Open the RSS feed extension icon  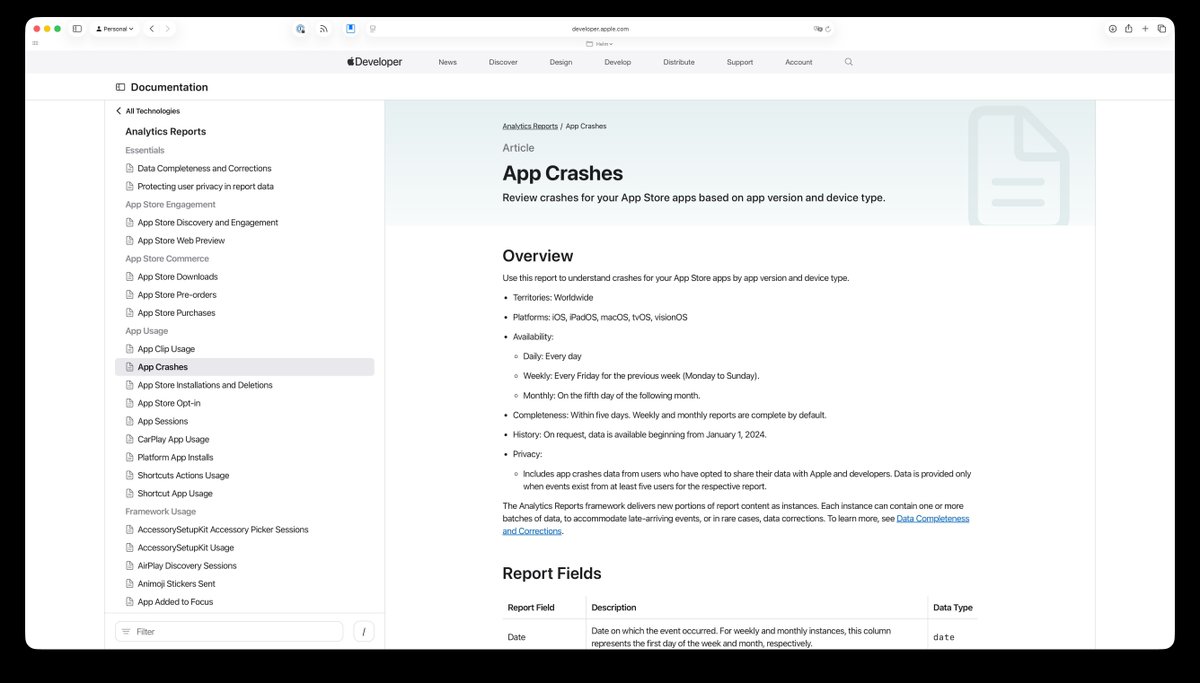324,29
